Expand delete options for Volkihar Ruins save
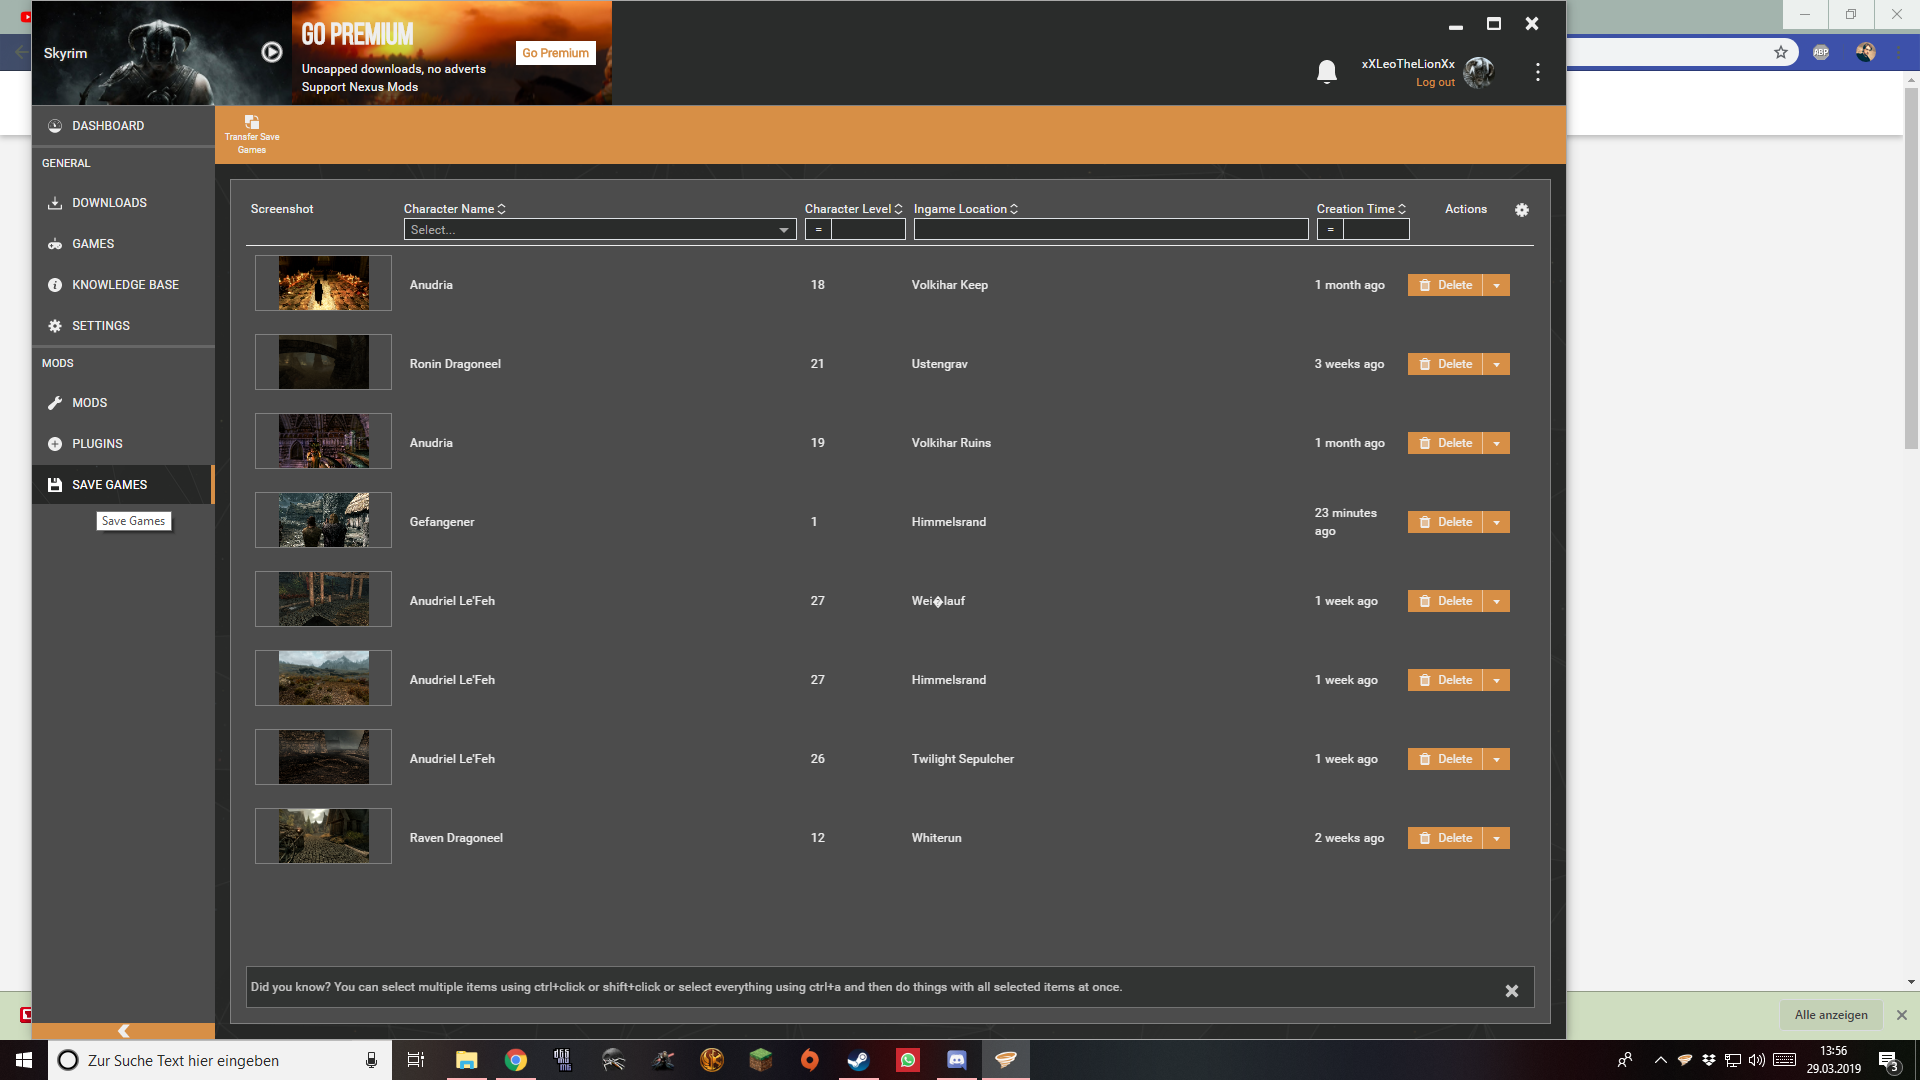Screen dimensions: 1920x1080 (x=1496, y=443)
